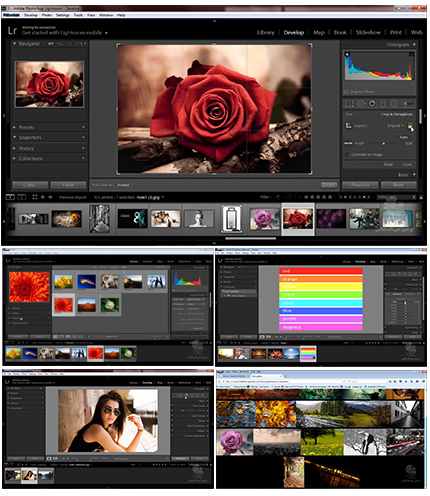Go forward using filmstrip right arrow

(x=50, y=197)
